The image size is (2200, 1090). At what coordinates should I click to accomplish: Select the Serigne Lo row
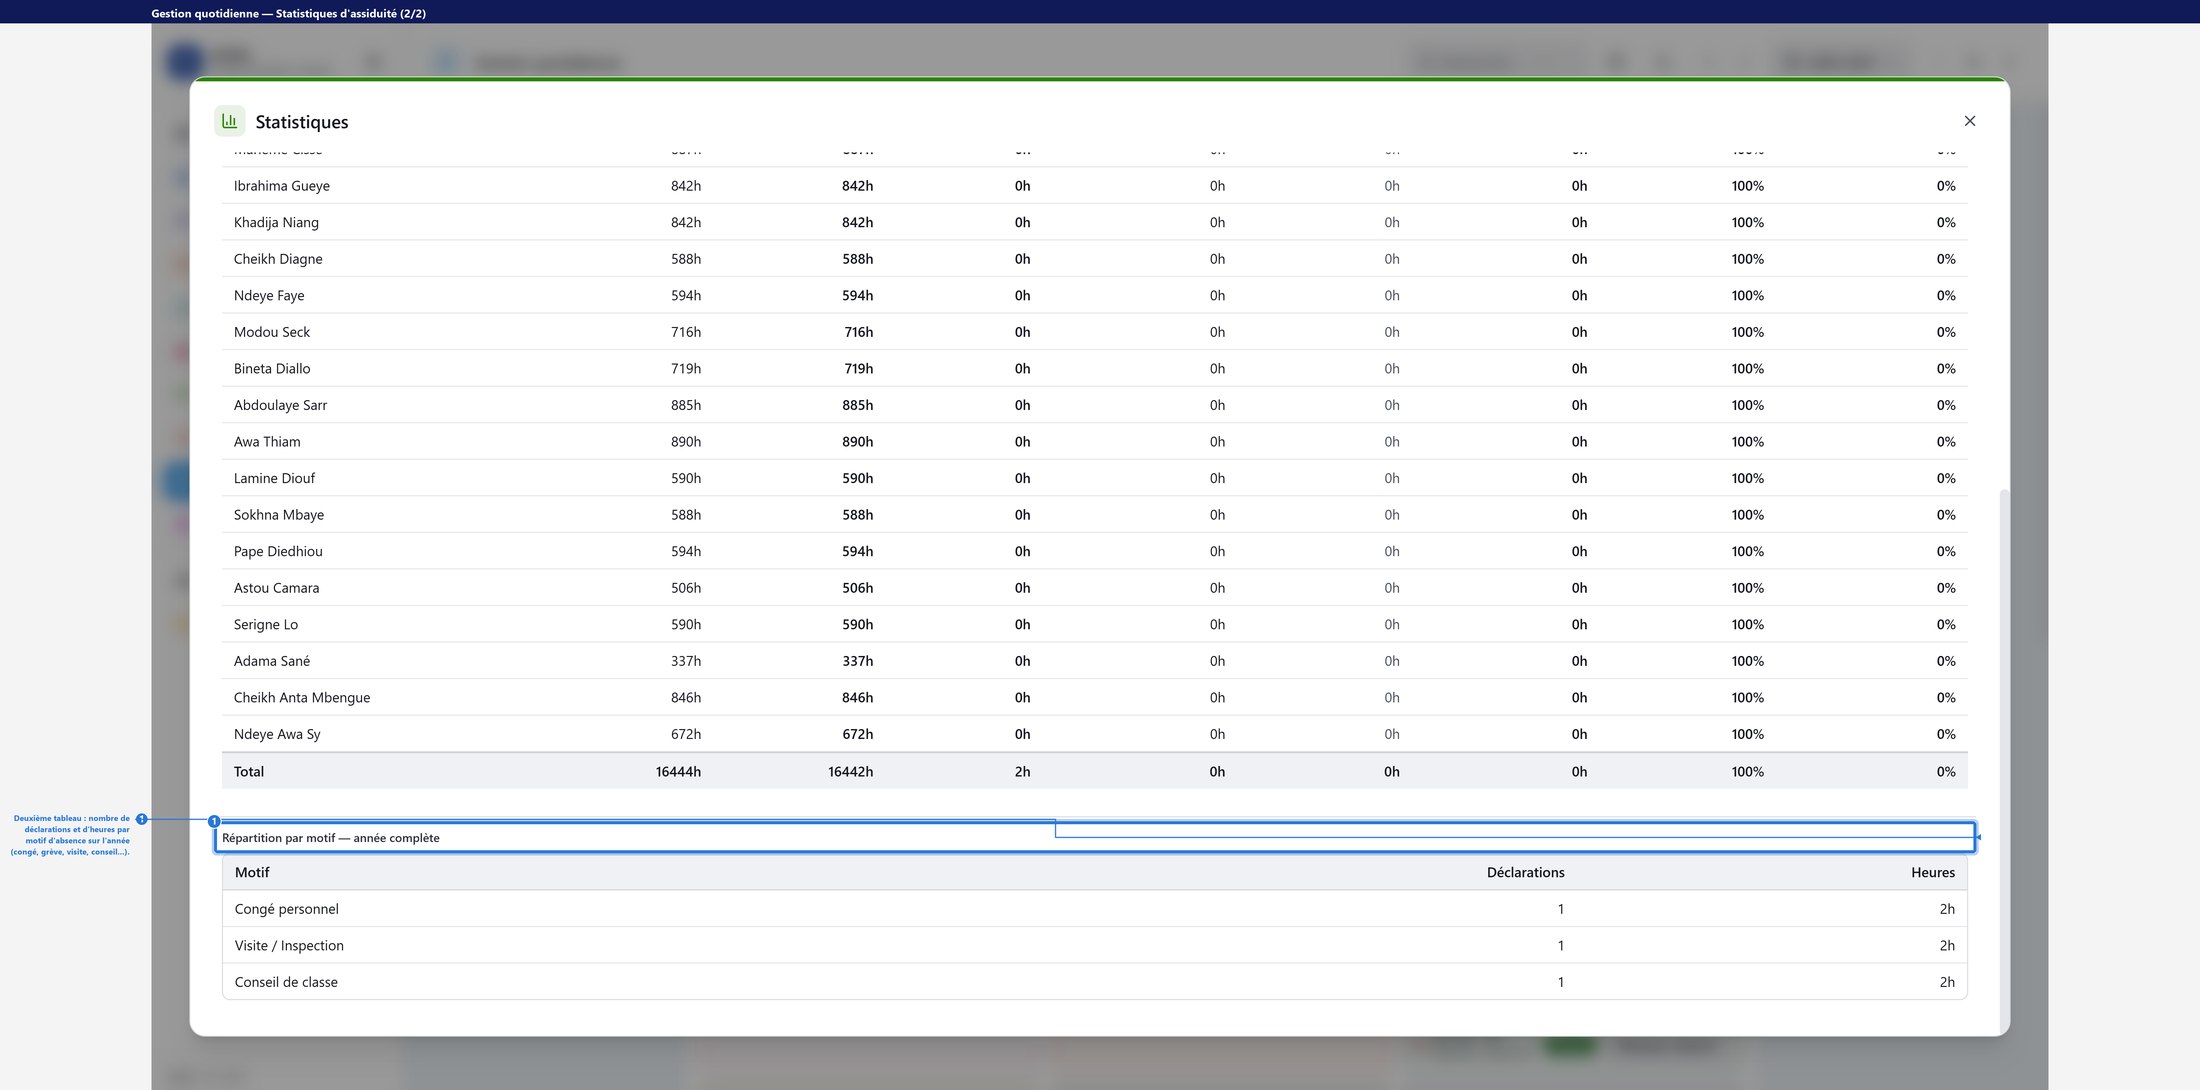(x=1094, y=624)
